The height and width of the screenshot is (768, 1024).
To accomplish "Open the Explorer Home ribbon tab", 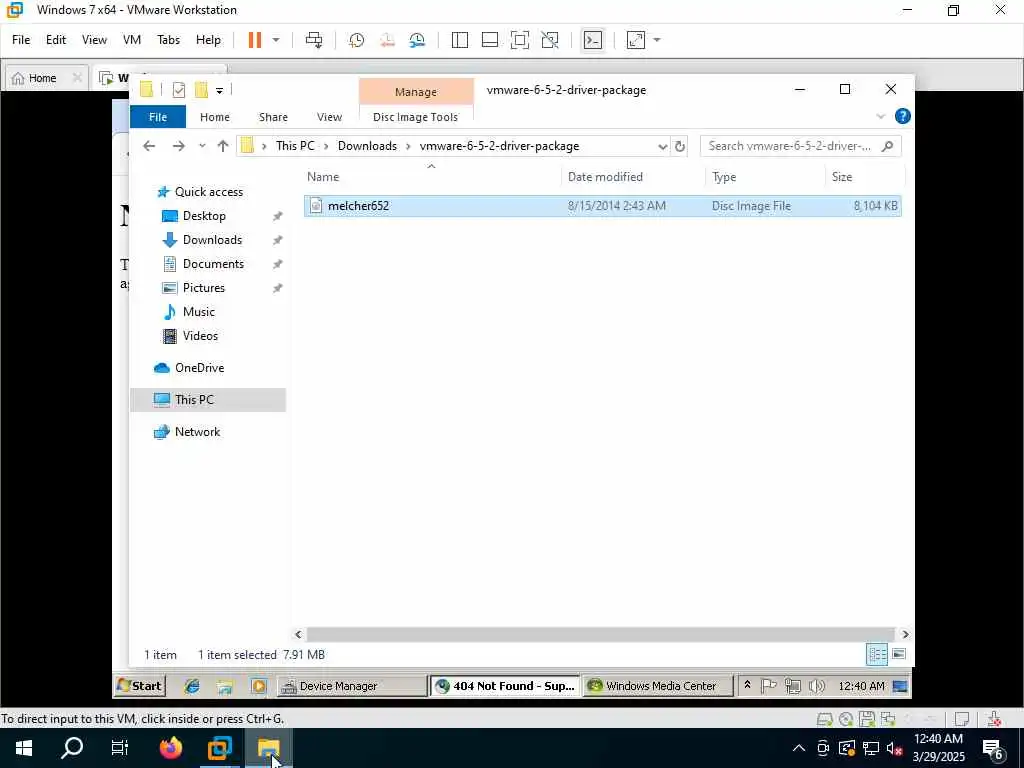I will tap(215, 117).
